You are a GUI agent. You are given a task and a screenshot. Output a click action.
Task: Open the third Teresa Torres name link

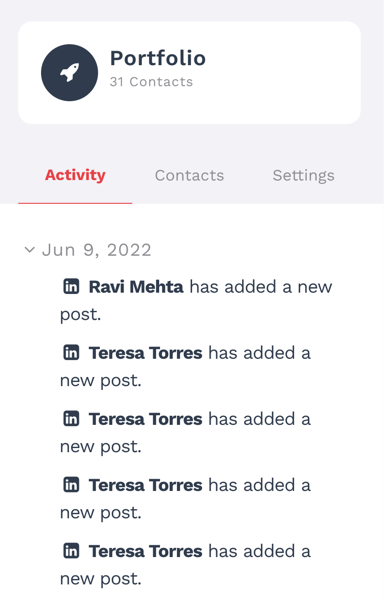(146, 485)
